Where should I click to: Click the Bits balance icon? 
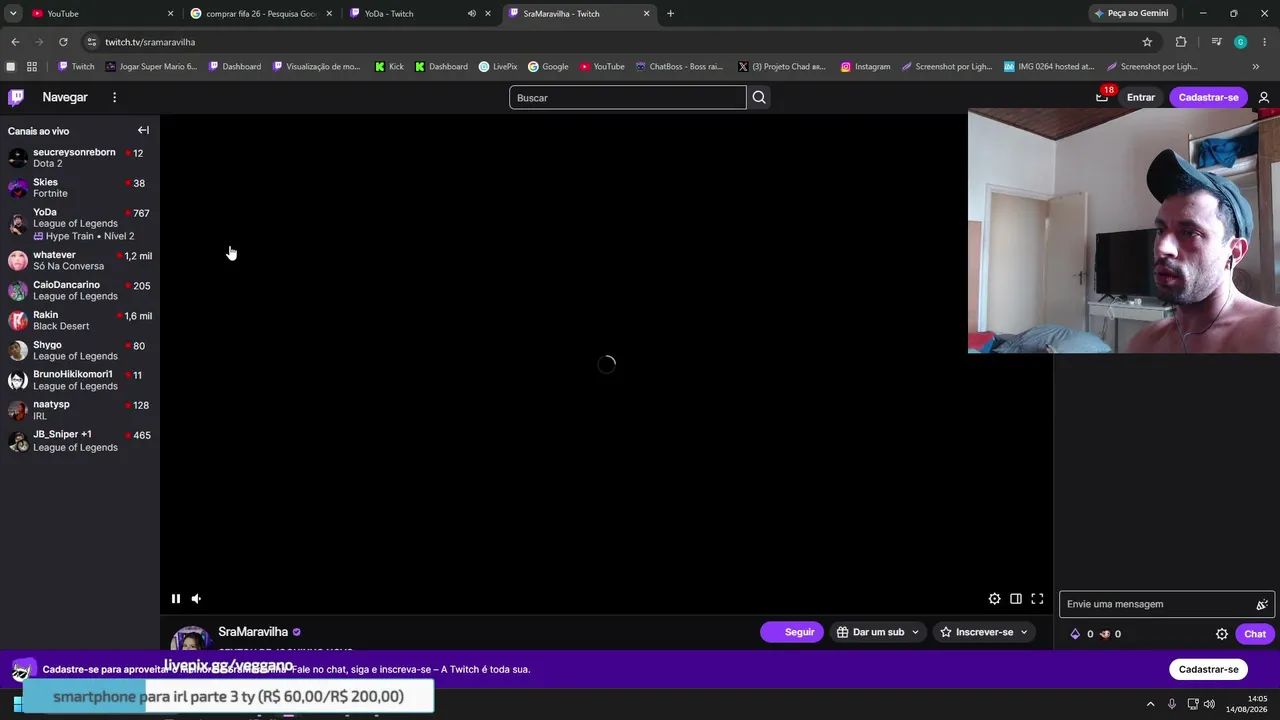1076,634
